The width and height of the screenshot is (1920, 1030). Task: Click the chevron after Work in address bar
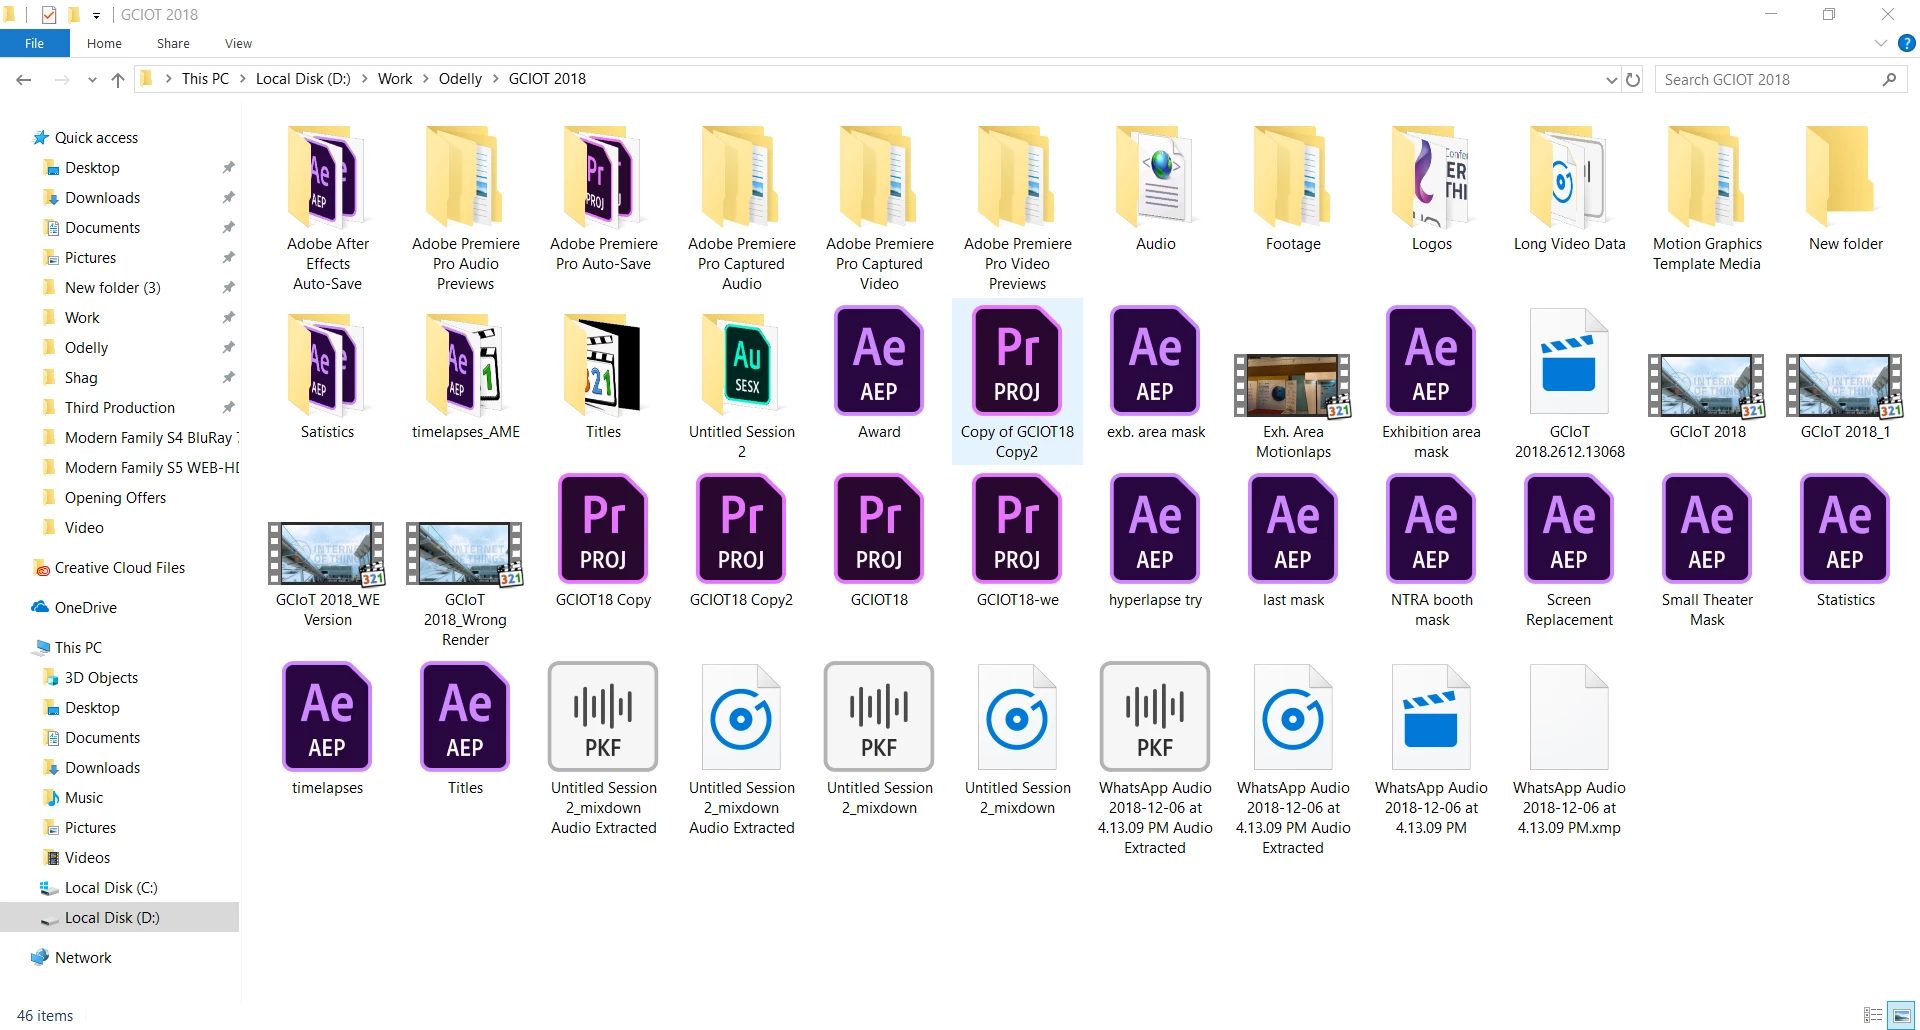tap(426, 79)
